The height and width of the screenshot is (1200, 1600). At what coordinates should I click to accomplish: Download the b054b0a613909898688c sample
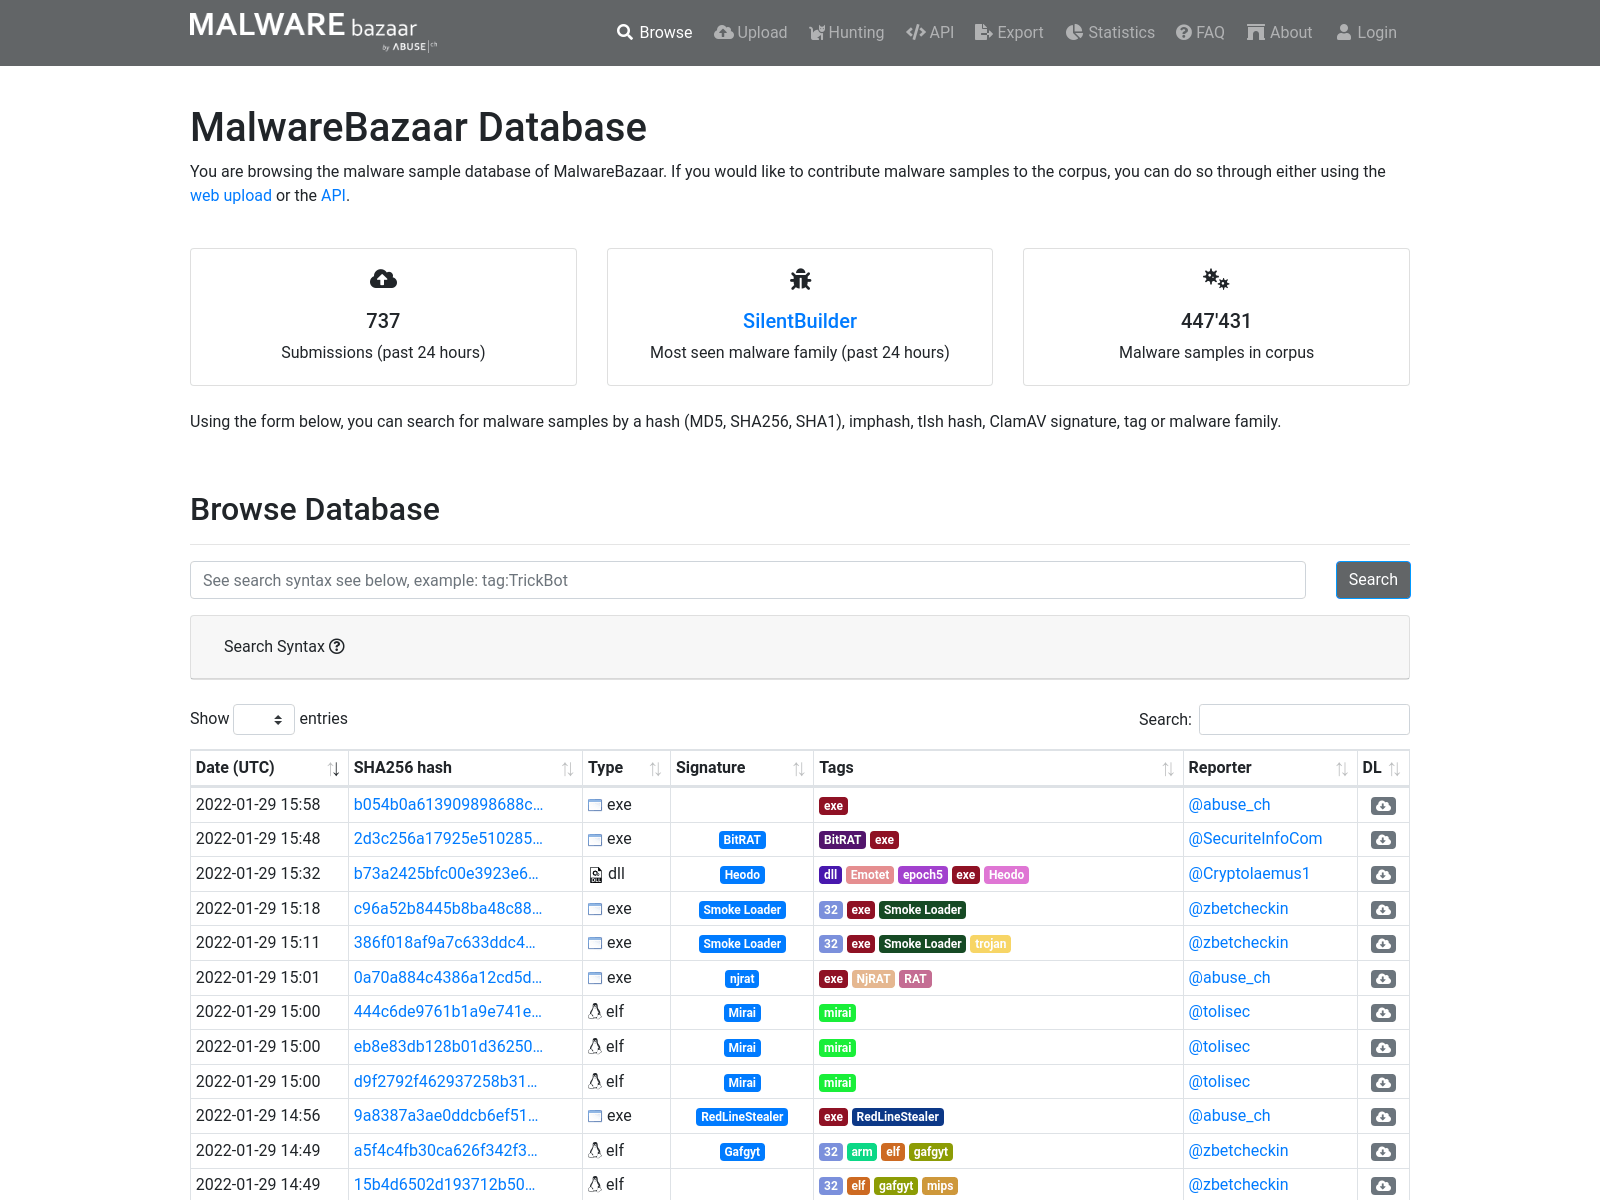point(1383,806)
